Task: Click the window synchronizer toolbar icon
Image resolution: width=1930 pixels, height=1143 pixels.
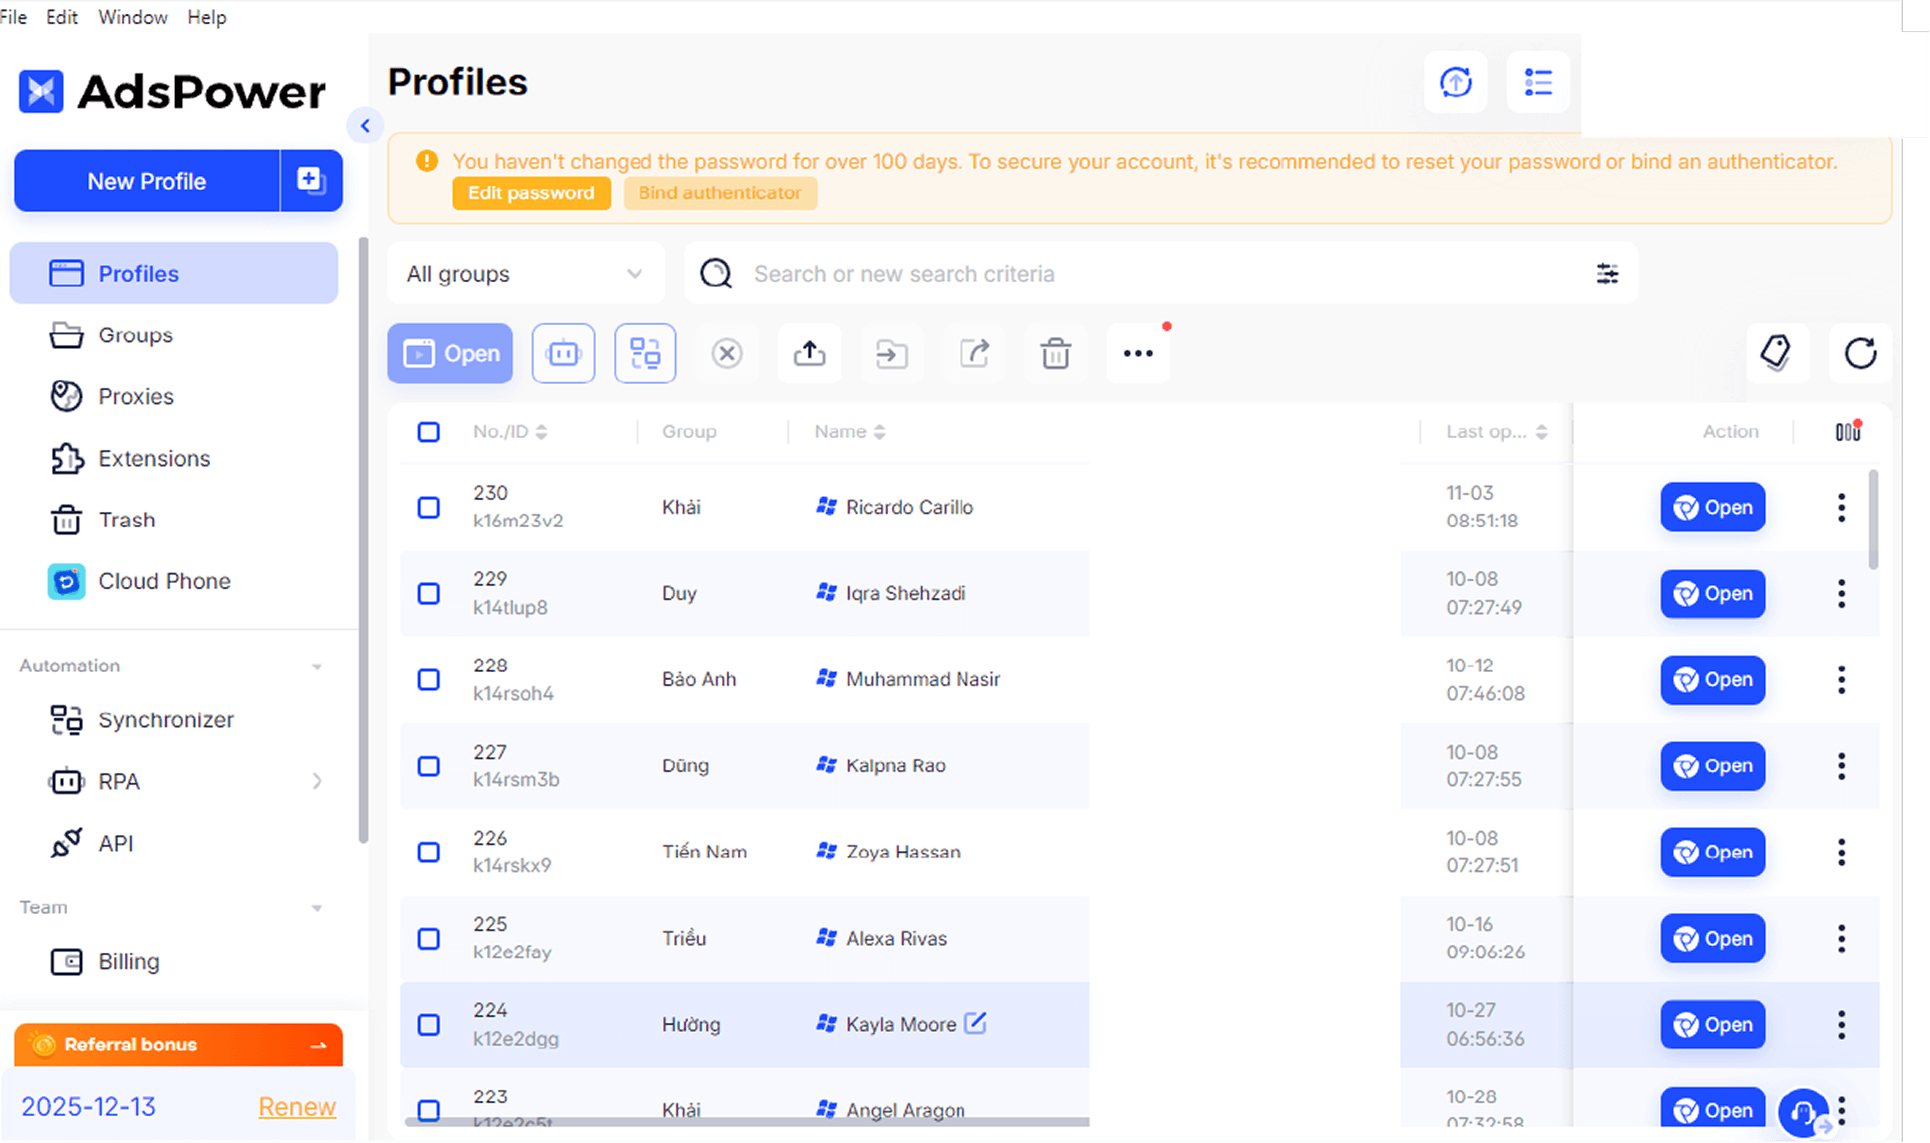Action: (645, 353)
